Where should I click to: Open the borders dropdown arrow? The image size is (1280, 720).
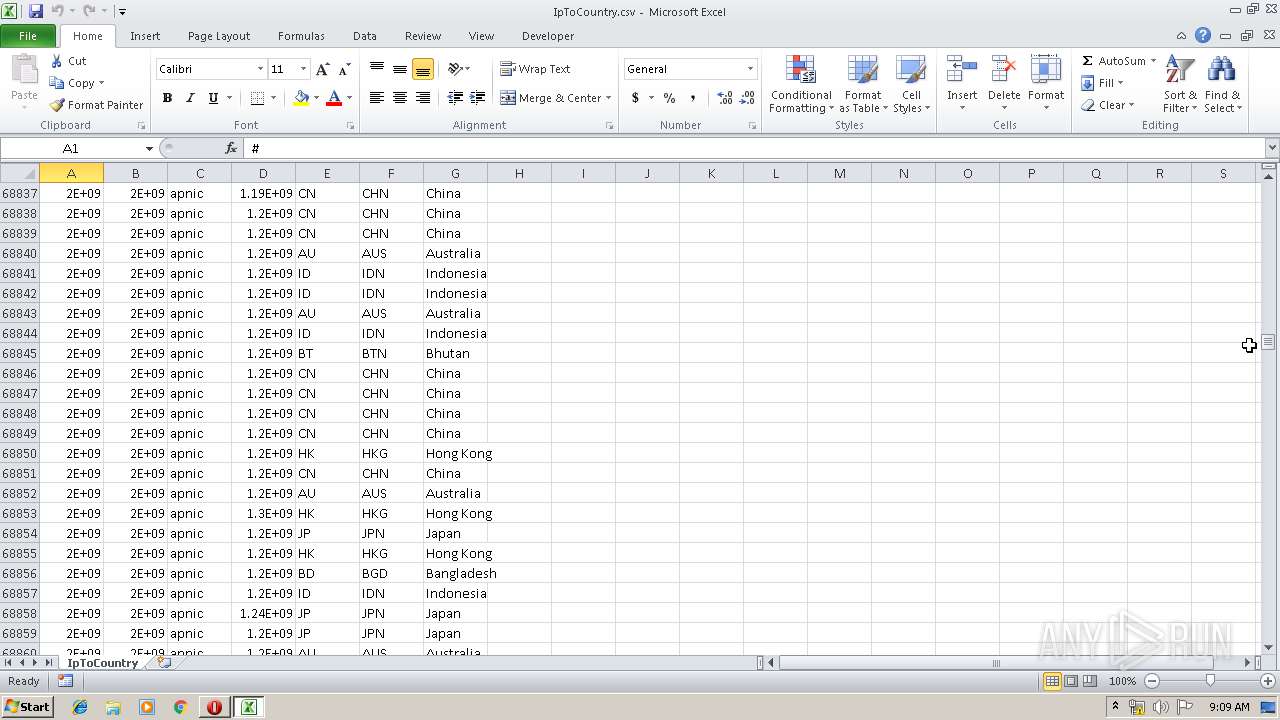tap(274, 98)
